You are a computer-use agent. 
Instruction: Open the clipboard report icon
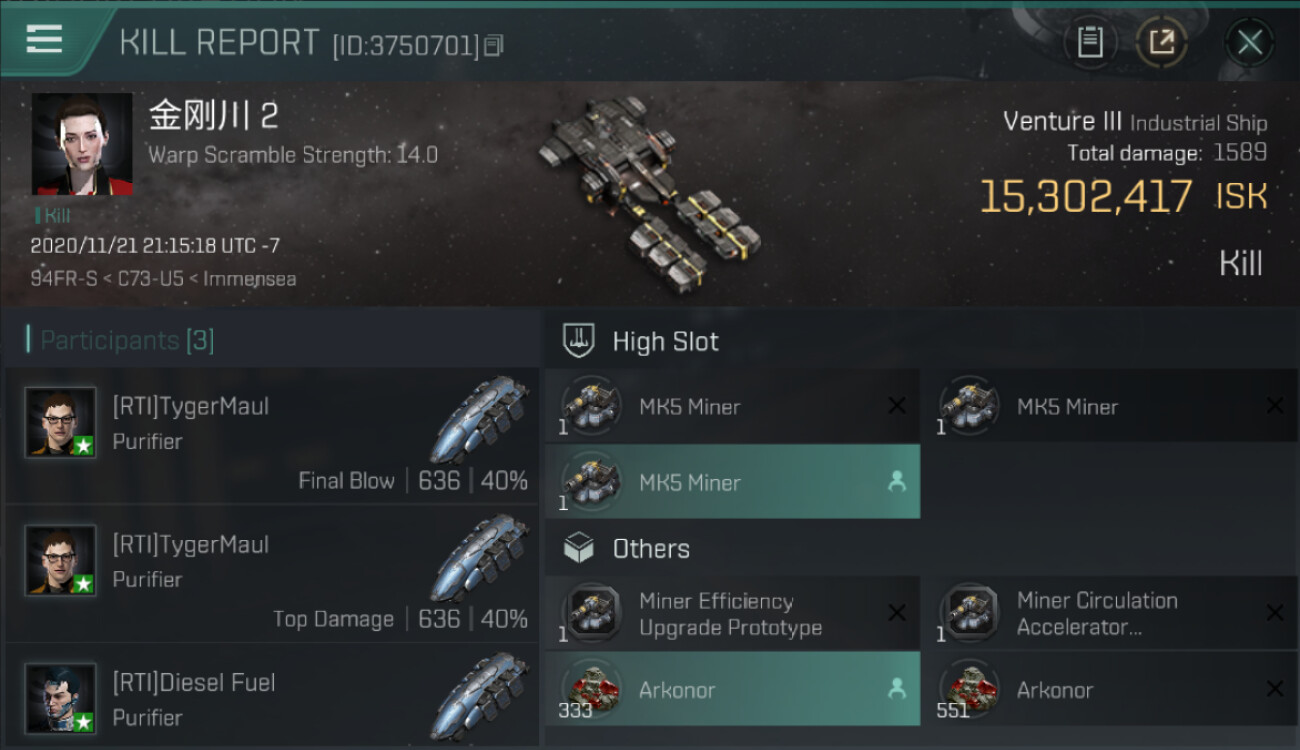pyautogui.click(x=1090, y=43)
